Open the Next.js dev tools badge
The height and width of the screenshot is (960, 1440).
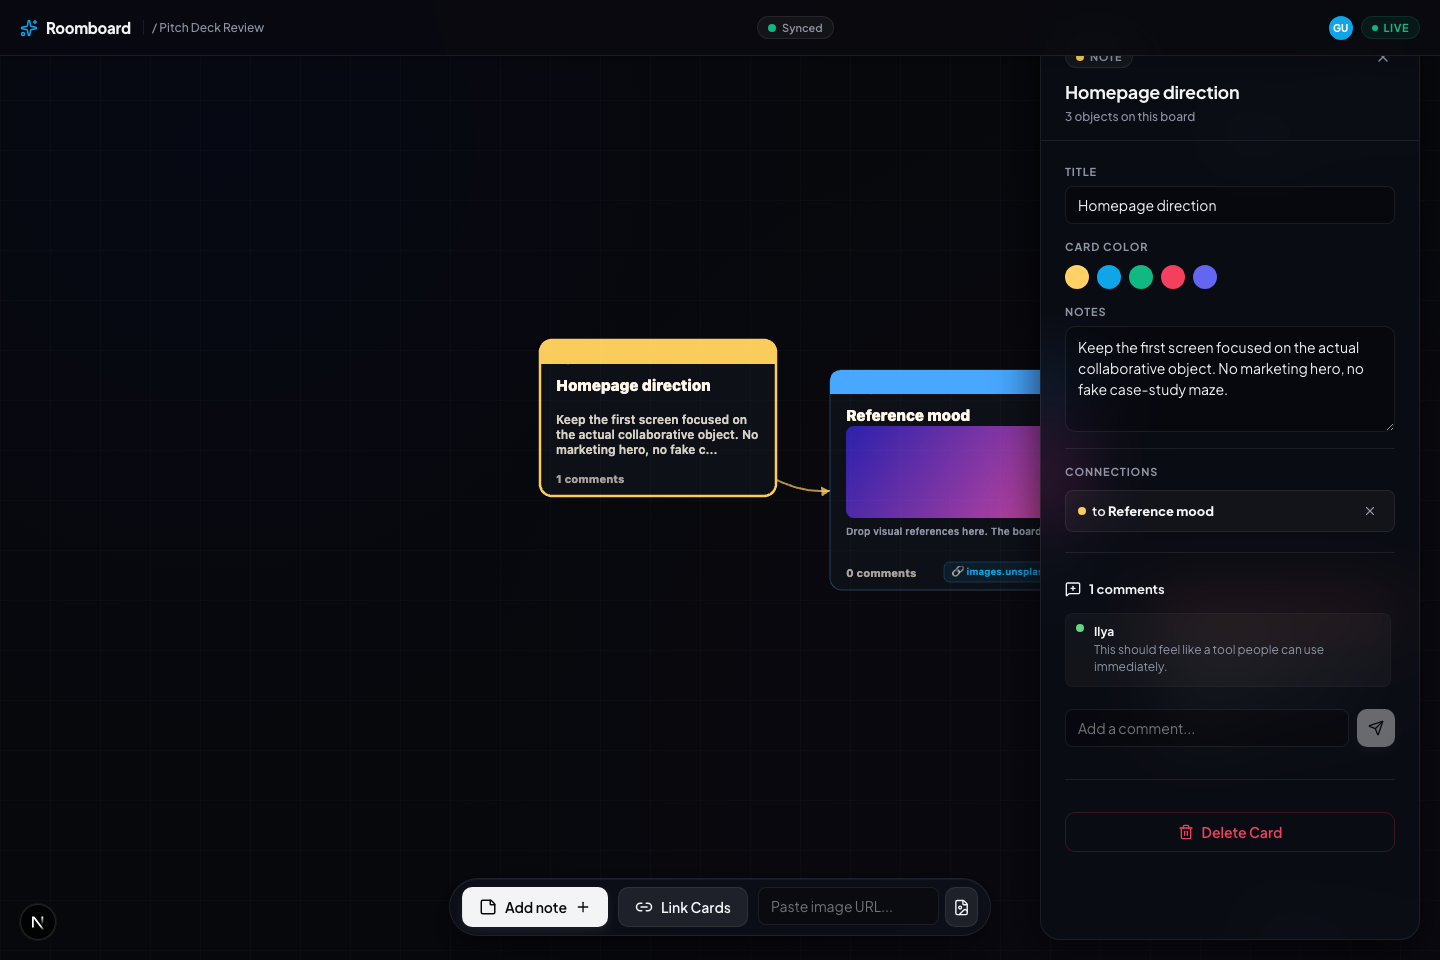click(38, 922)
